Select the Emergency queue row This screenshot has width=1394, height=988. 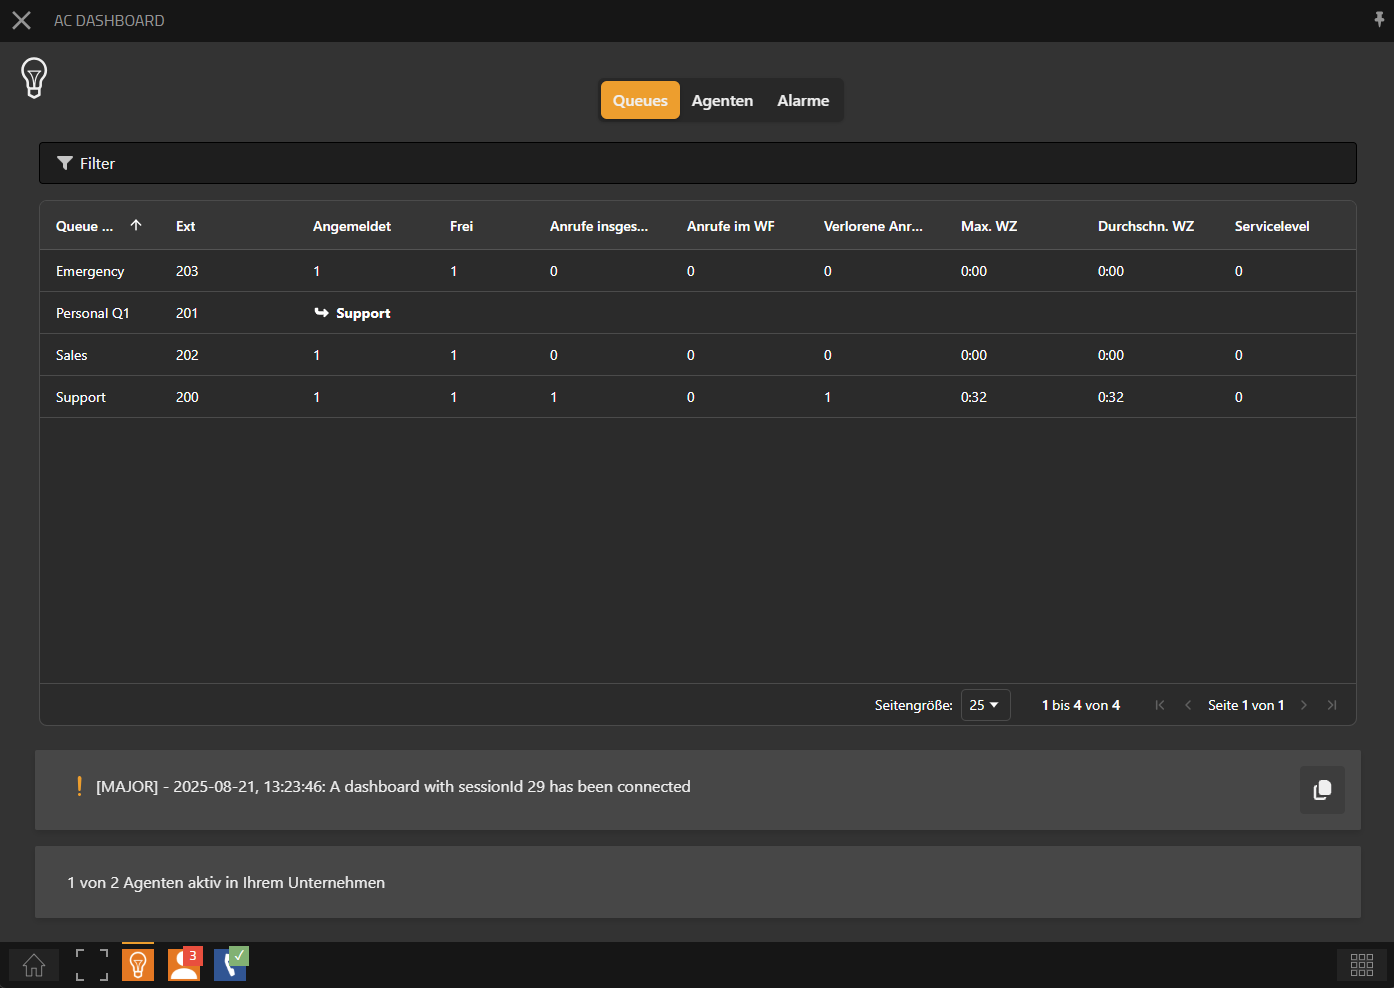point(90,271)
